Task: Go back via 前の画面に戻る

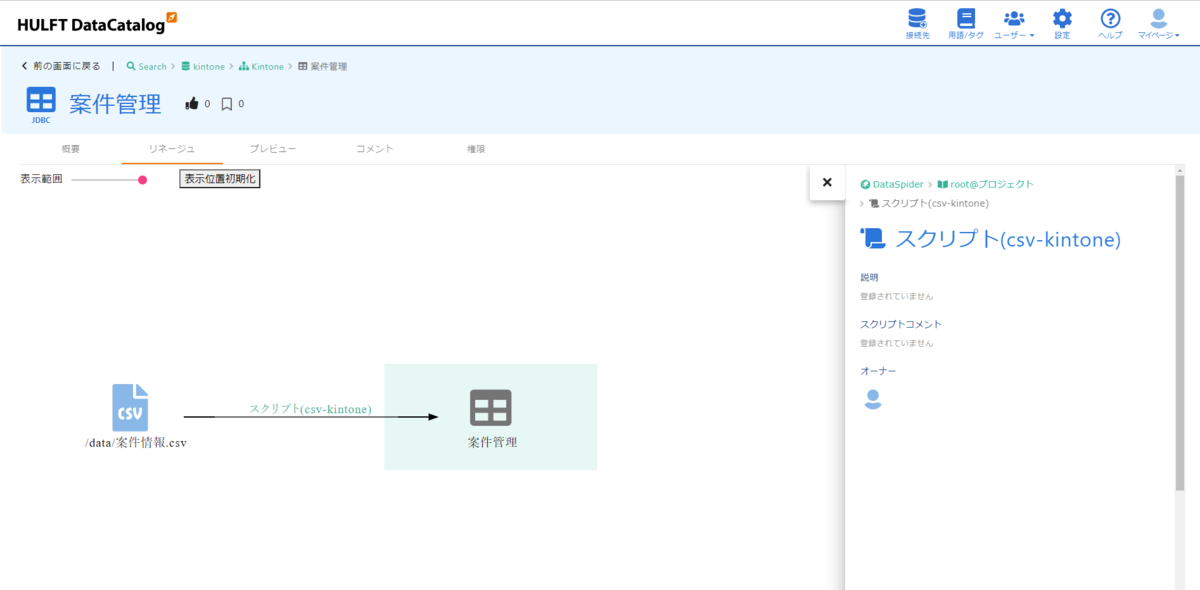Action: pyautogui.click(x=61, y=66)
